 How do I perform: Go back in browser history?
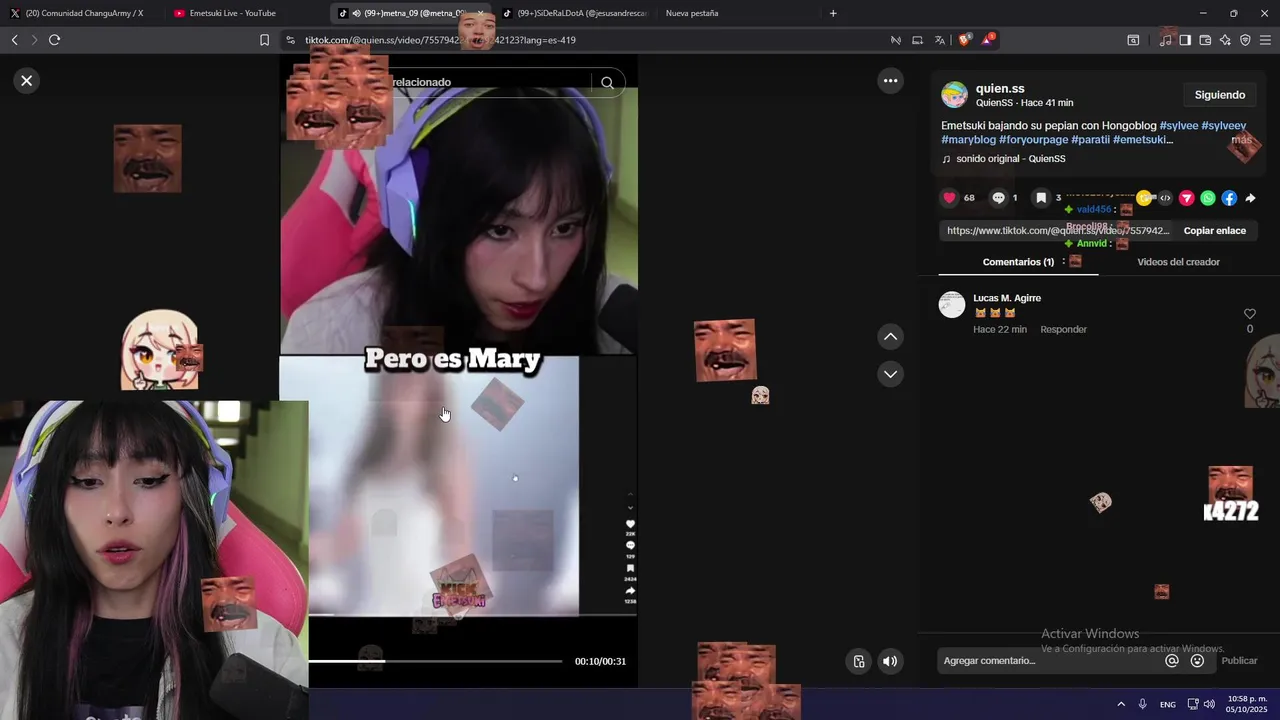point(14,40)
